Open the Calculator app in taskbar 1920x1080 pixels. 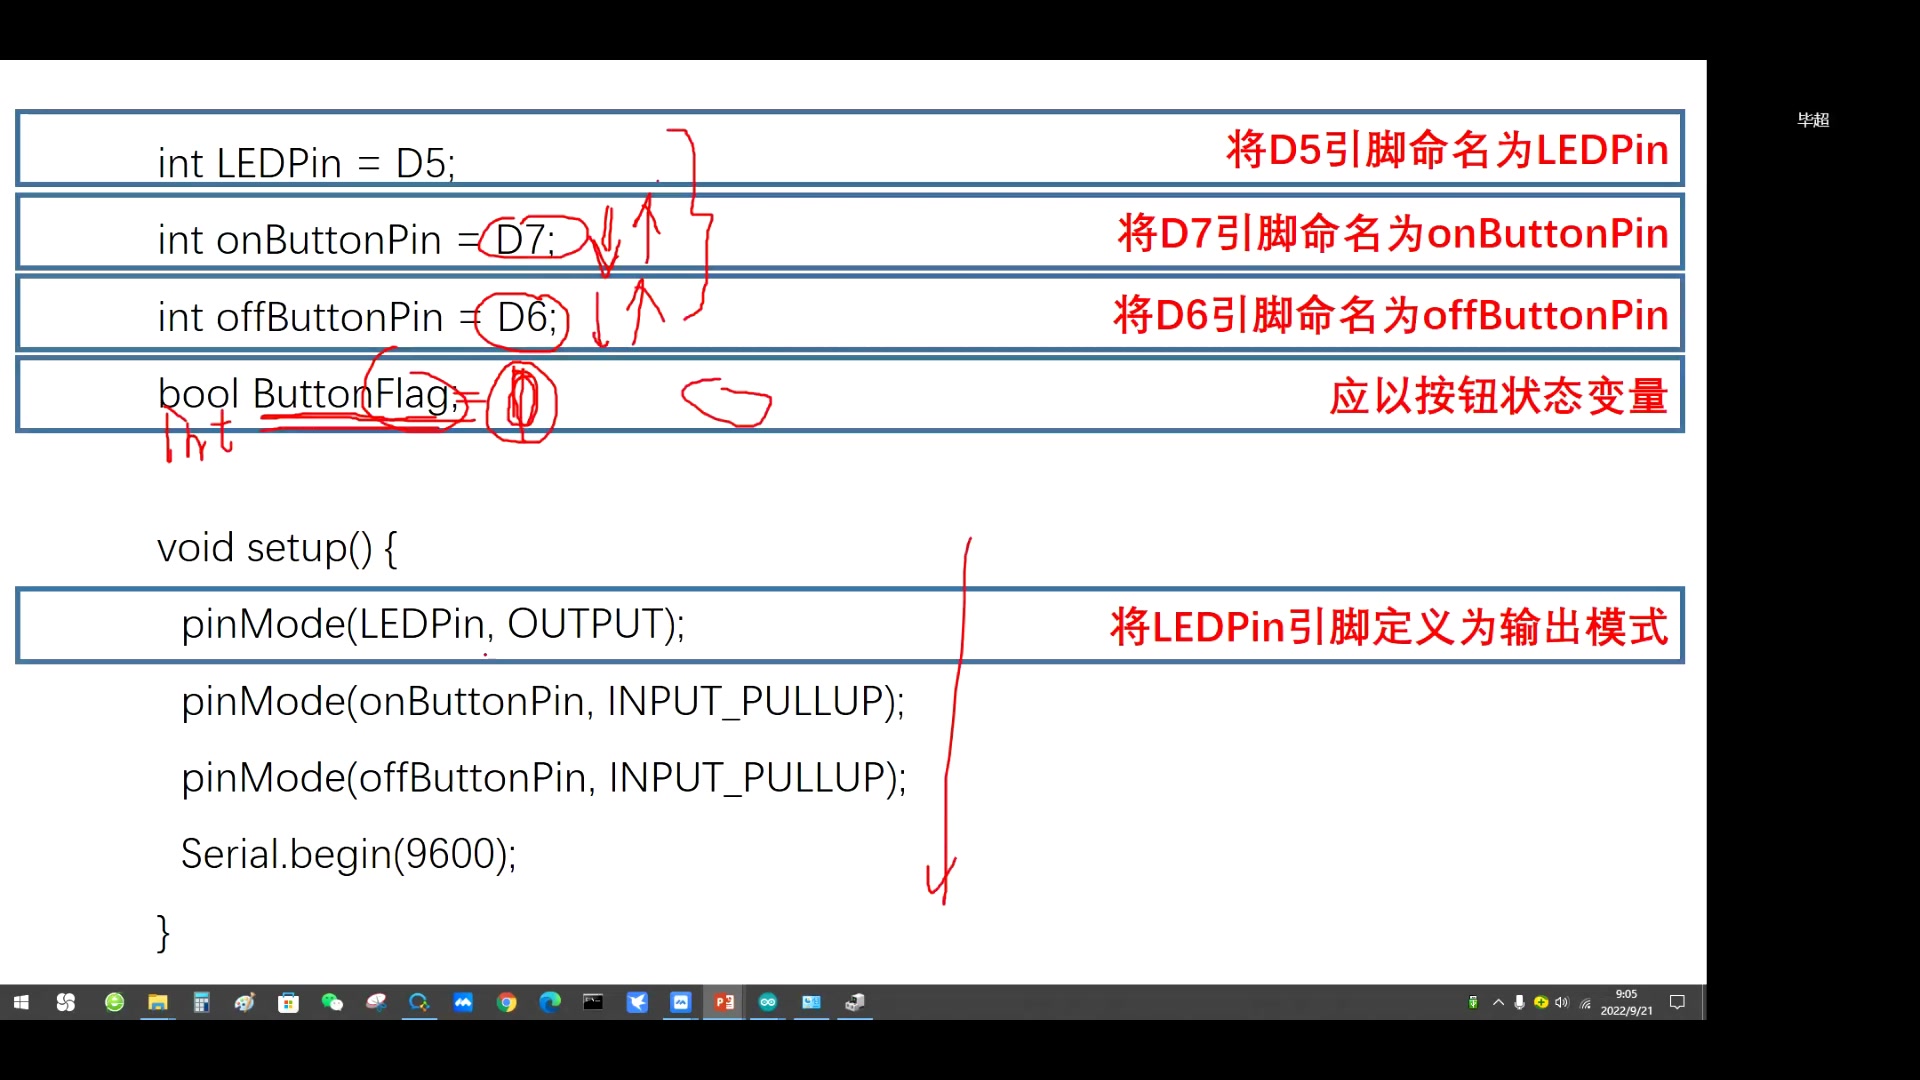coord(201,1002)
